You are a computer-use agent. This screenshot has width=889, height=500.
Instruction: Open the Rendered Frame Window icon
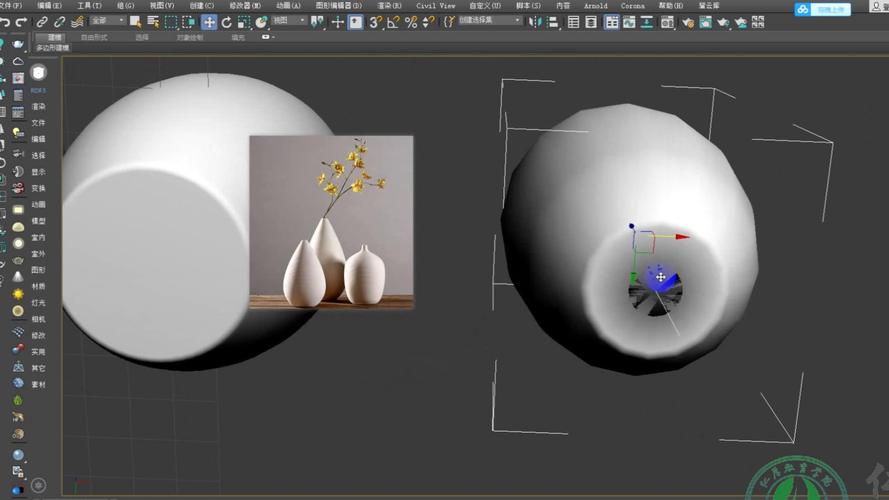pyautogui.click(x=705, y=22)
